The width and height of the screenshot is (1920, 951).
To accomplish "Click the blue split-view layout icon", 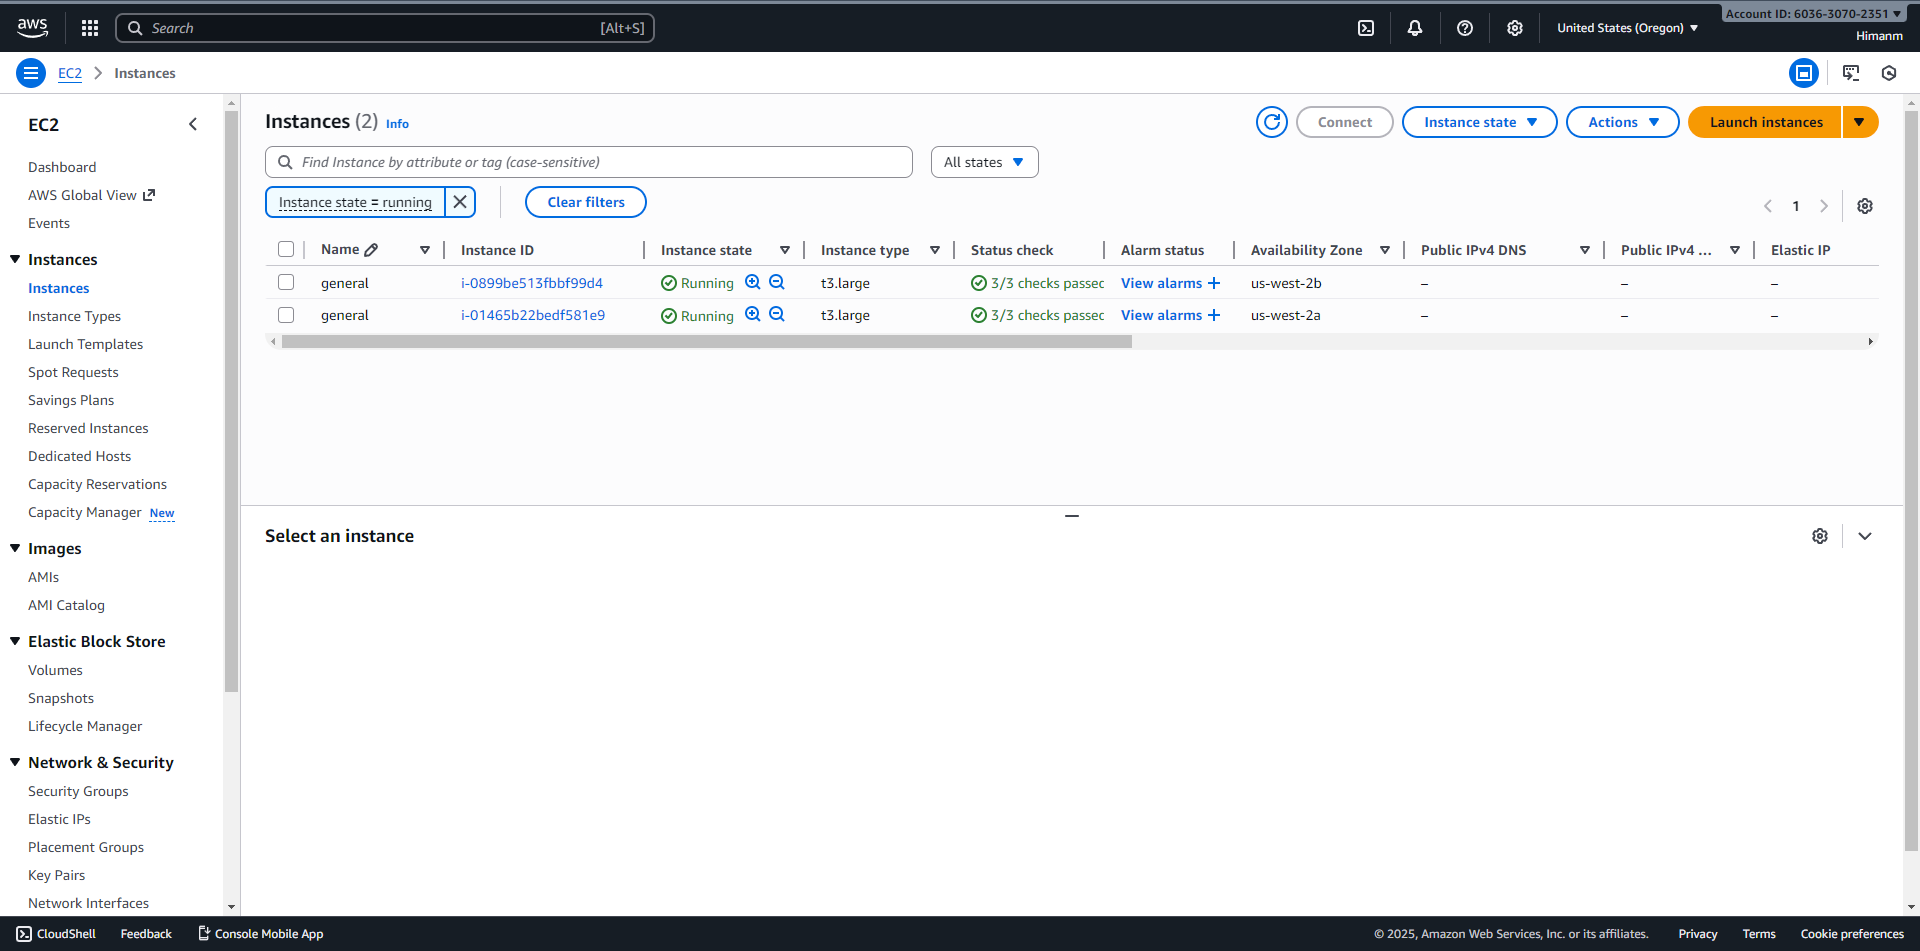I will click(x=1803, y=73).
